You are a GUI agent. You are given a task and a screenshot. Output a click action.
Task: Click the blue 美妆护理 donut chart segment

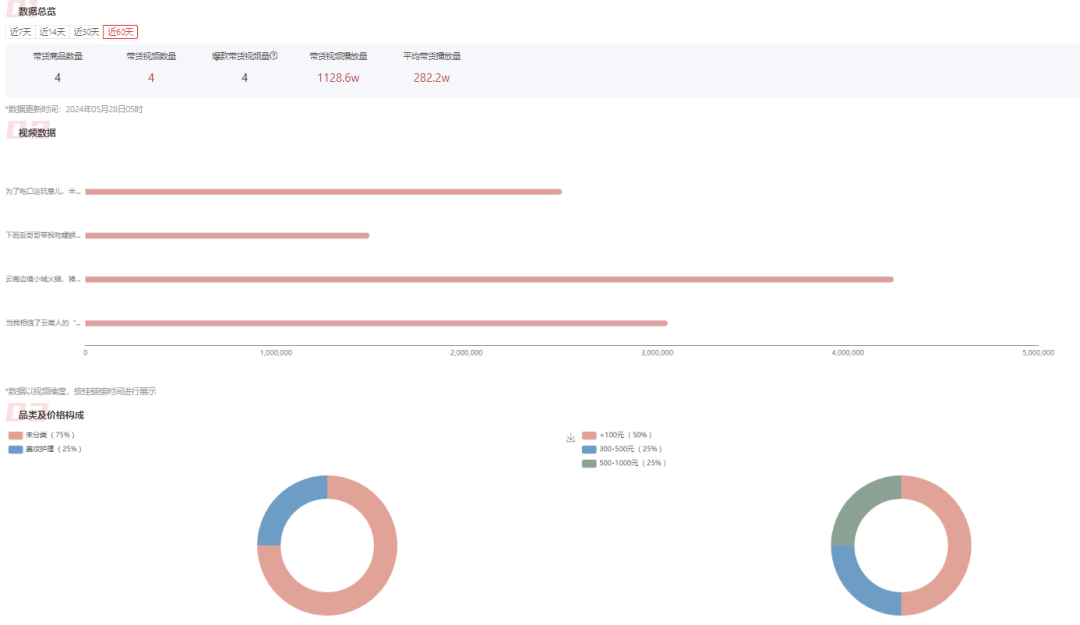coord(284,505)
